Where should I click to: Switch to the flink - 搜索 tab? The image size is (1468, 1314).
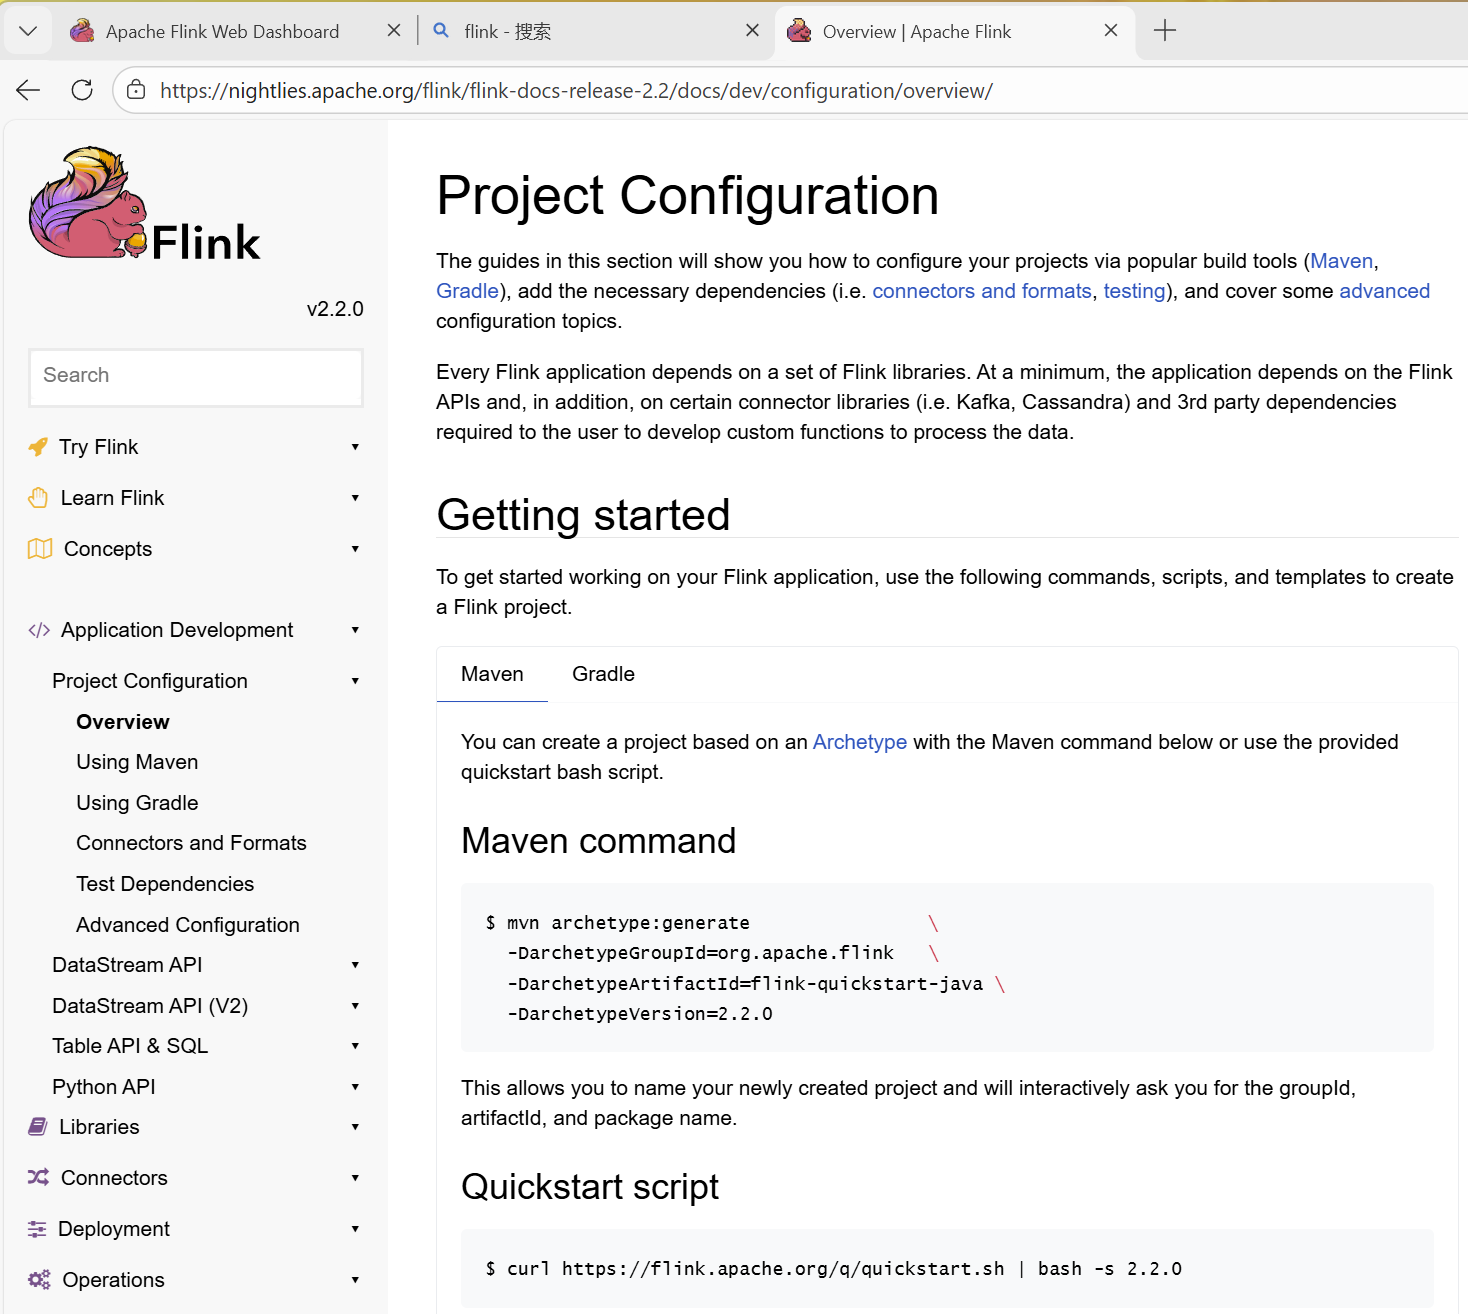coord(508,32)
